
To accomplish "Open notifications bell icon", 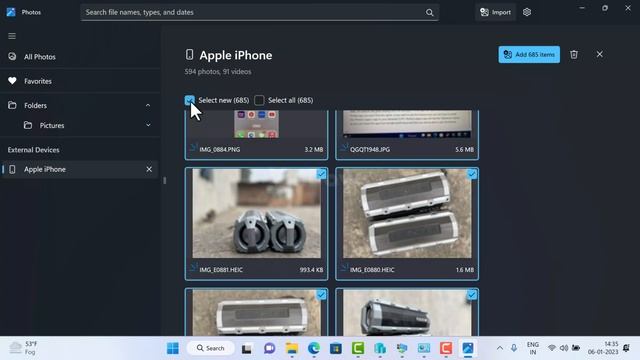I will point(626,348).
